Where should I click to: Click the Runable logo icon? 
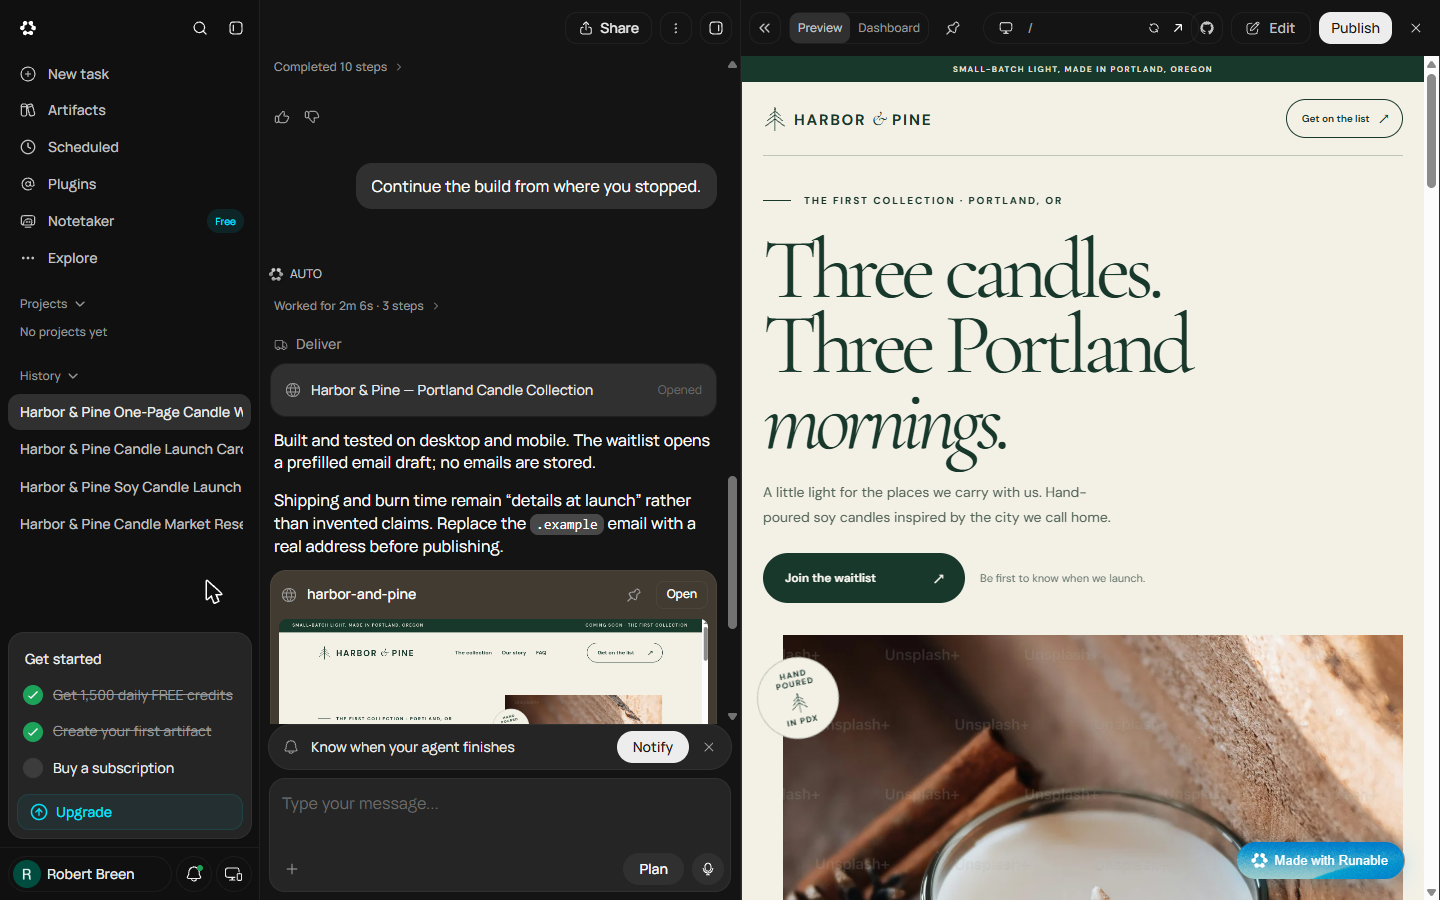[x=28, y=28]
